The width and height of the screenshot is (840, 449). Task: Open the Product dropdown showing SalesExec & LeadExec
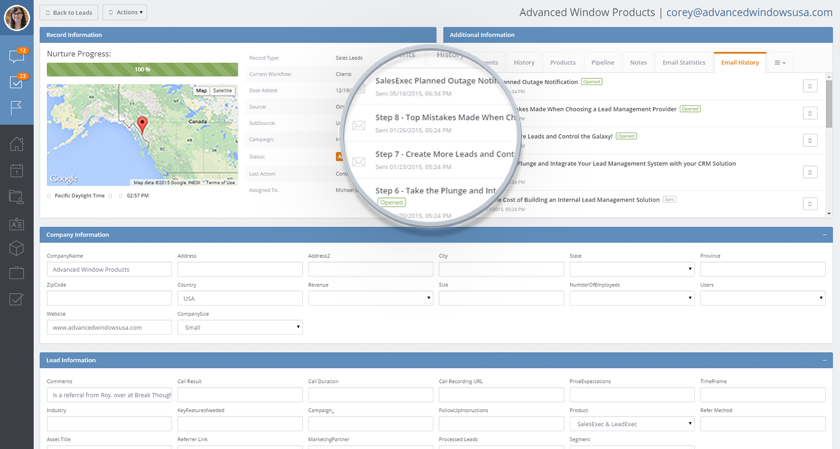(x=632, y=423)
